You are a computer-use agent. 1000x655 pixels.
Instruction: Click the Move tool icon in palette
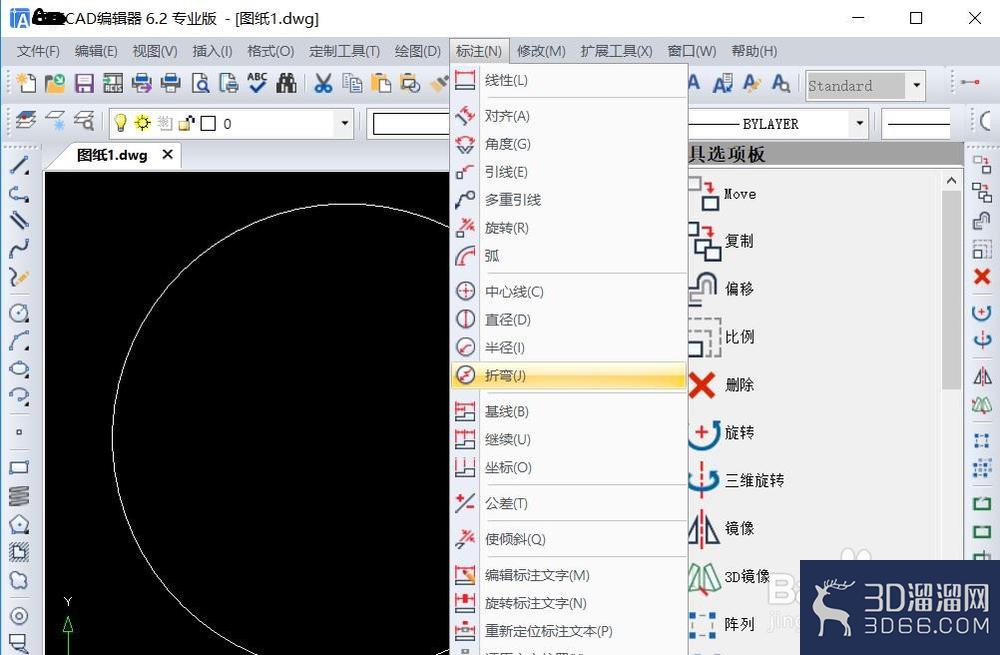(706, 194)
